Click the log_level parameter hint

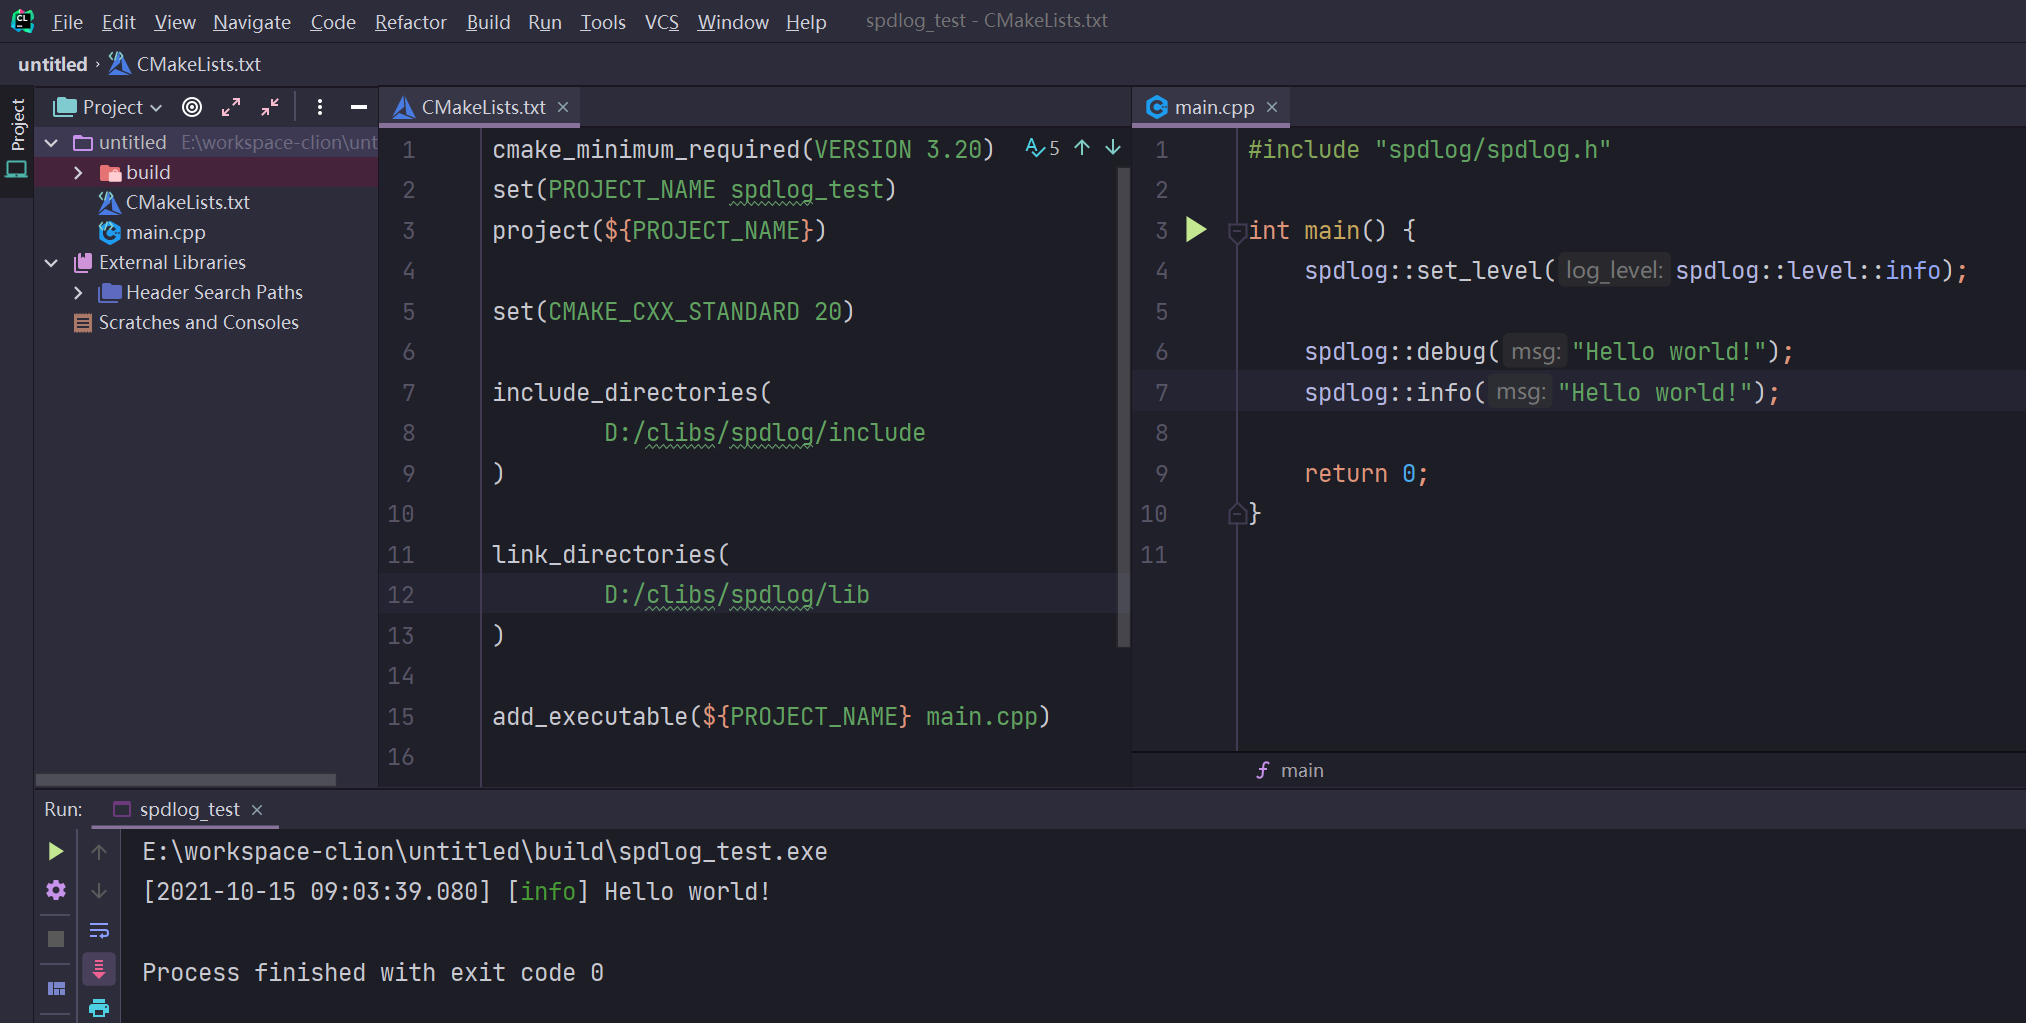click(1613, 270)
